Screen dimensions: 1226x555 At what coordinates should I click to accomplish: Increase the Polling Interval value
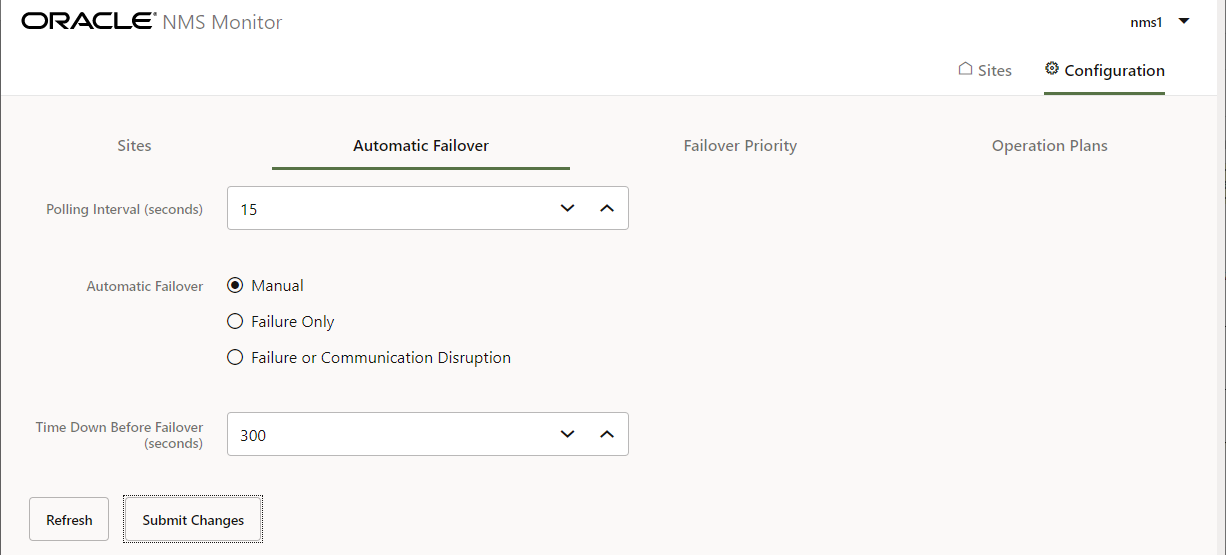pyautogui.click(x=606, y=208)
